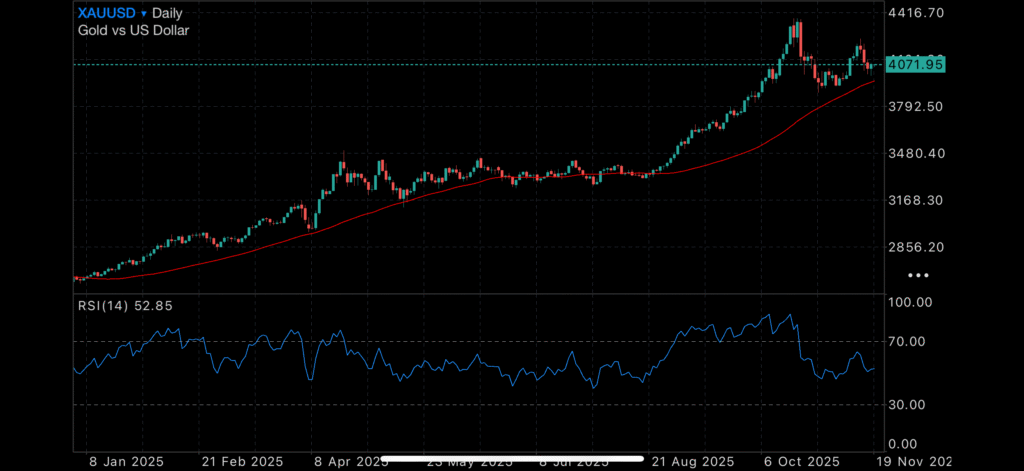Tap the 21 Feb 2025 date label

242,461
